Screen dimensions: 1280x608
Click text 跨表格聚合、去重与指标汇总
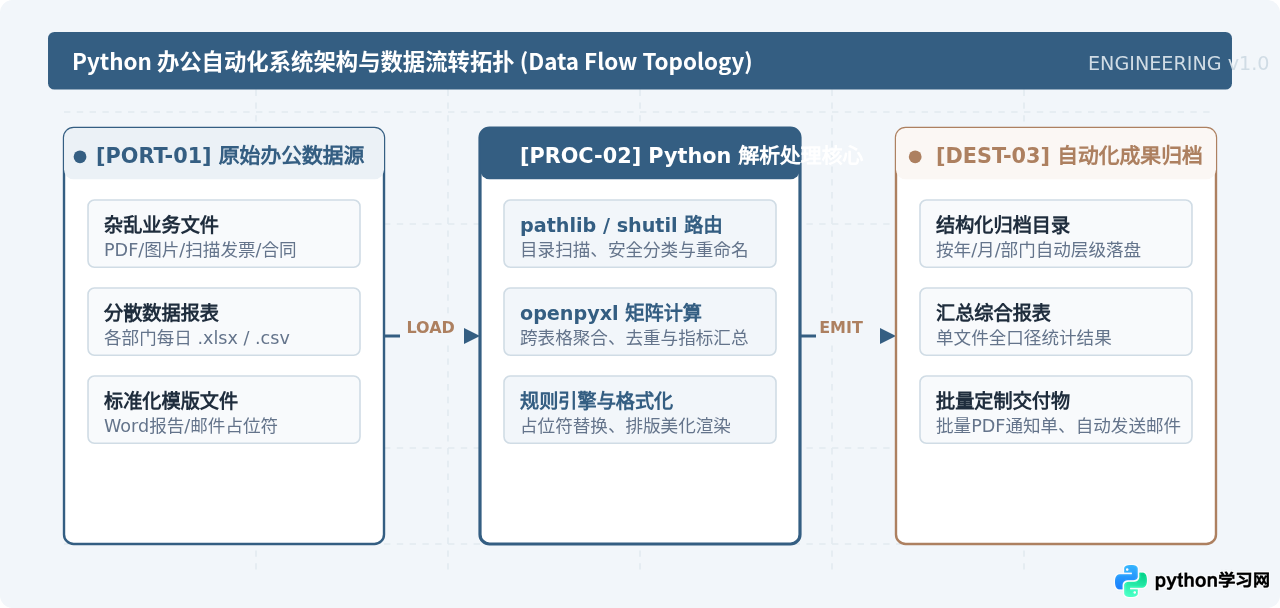point(634,338)
